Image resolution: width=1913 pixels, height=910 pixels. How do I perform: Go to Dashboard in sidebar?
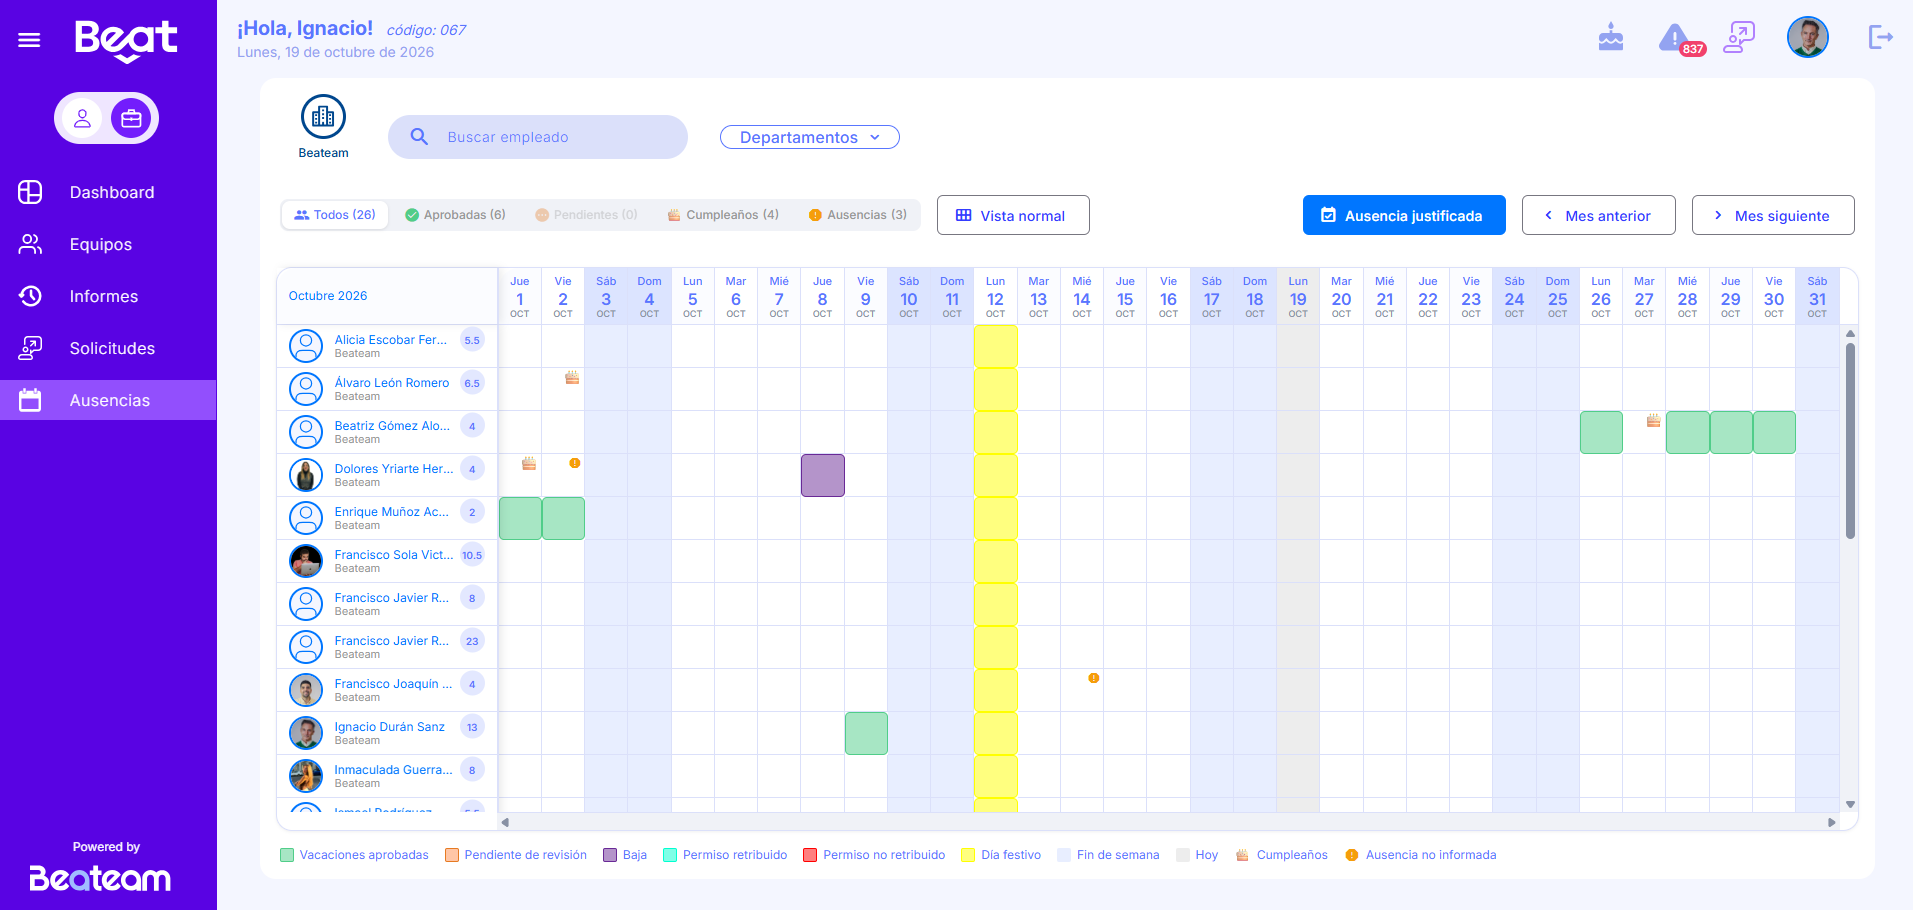tap(108, 192)
